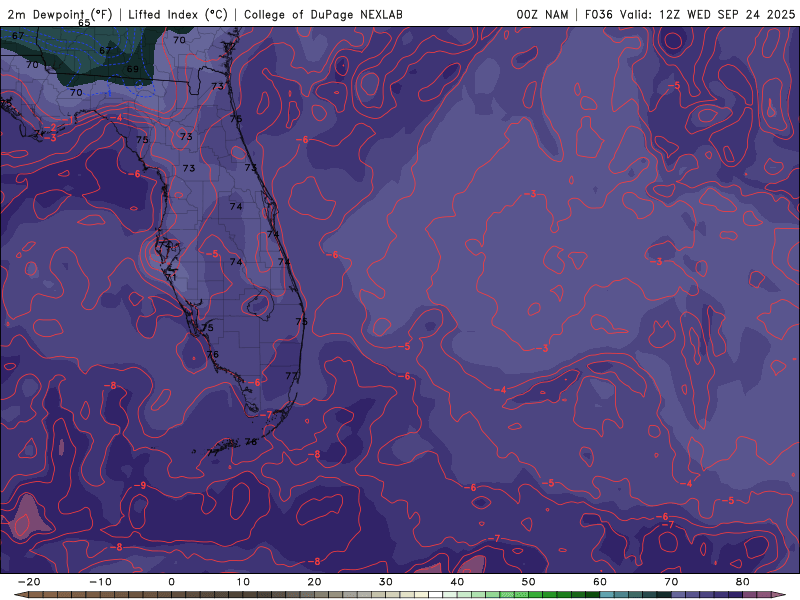The image size is (800, 600).
Task: Click the '70' color bar label
Action: coord(671,582)
